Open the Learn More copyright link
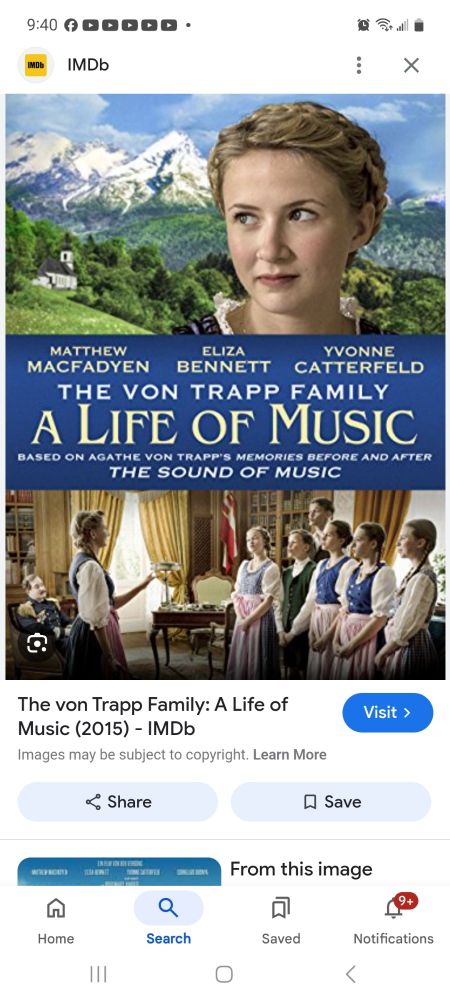The height and width of the screenshot is (1000, 450). pos(289,755)
